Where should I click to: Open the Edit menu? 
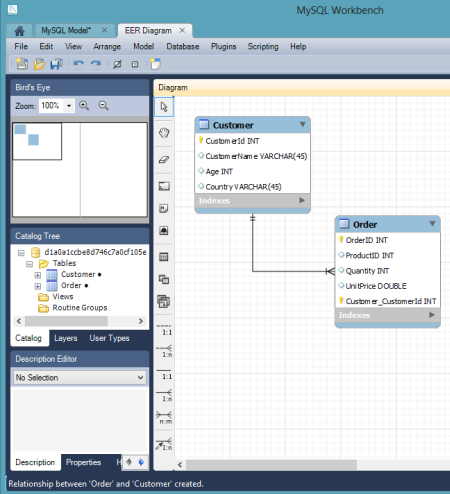coord(46,46)
